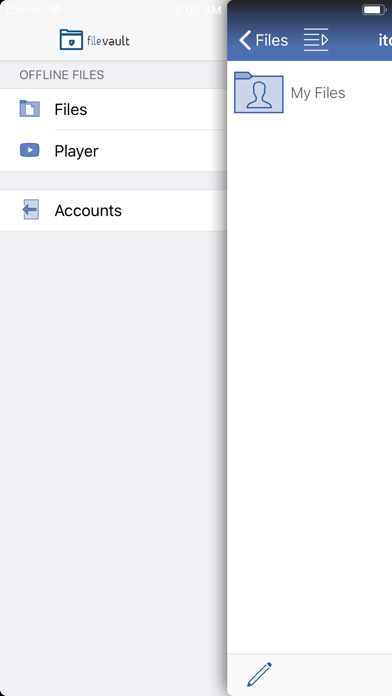
Task: Open the list view options icon
Action: click(x=316, y=40)
